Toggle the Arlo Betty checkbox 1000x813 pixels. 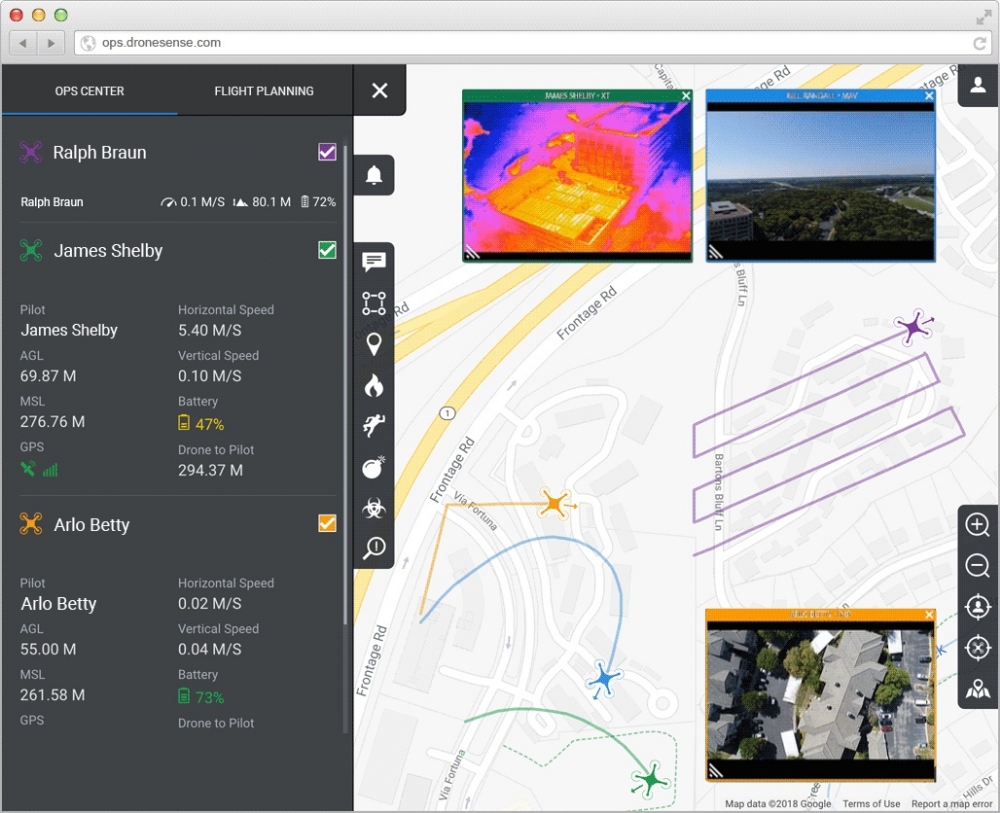(327, 523)
